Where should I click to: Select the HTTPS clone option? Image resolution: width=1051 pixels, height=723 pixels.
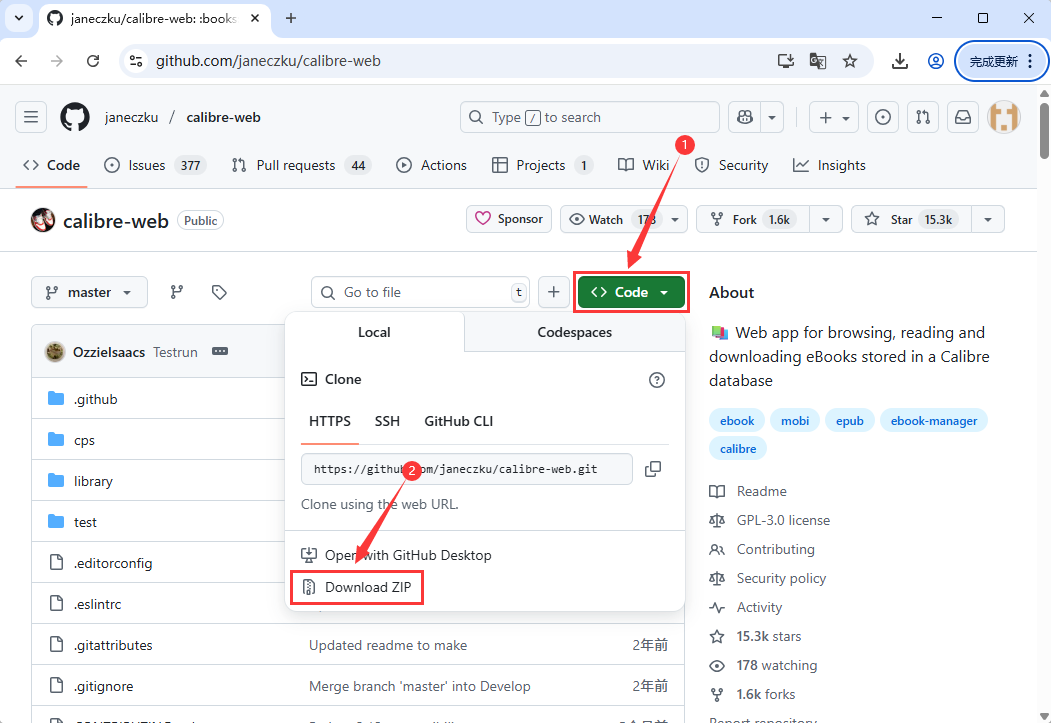[x=330, y=421]
